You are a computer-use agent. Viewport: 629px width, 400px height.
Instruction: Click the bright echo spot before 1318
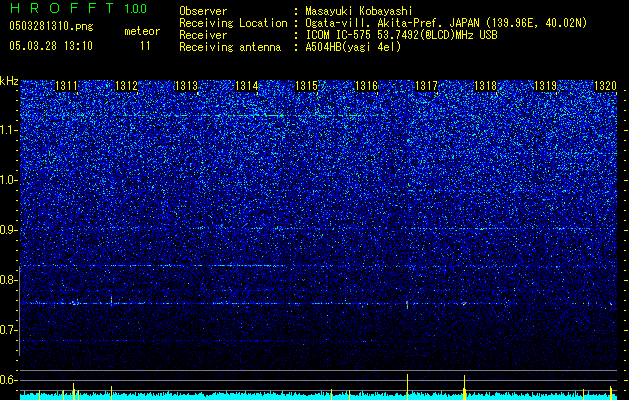(x=464, y=304)
